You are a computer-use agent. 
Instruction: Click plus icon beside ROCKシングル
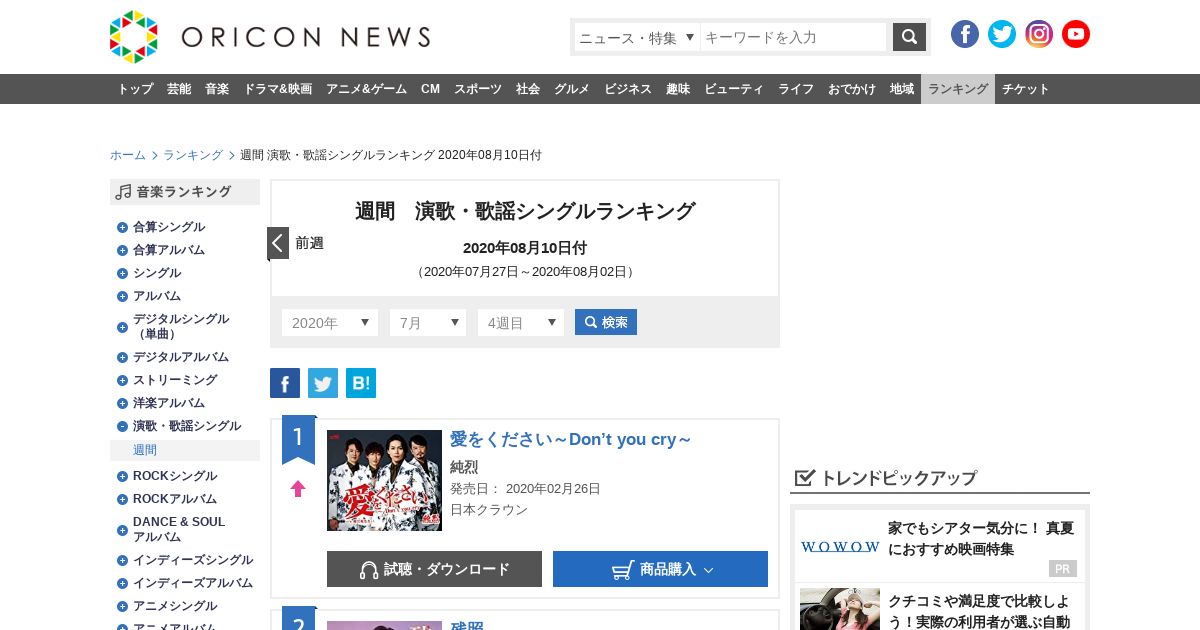click(122, 476)
